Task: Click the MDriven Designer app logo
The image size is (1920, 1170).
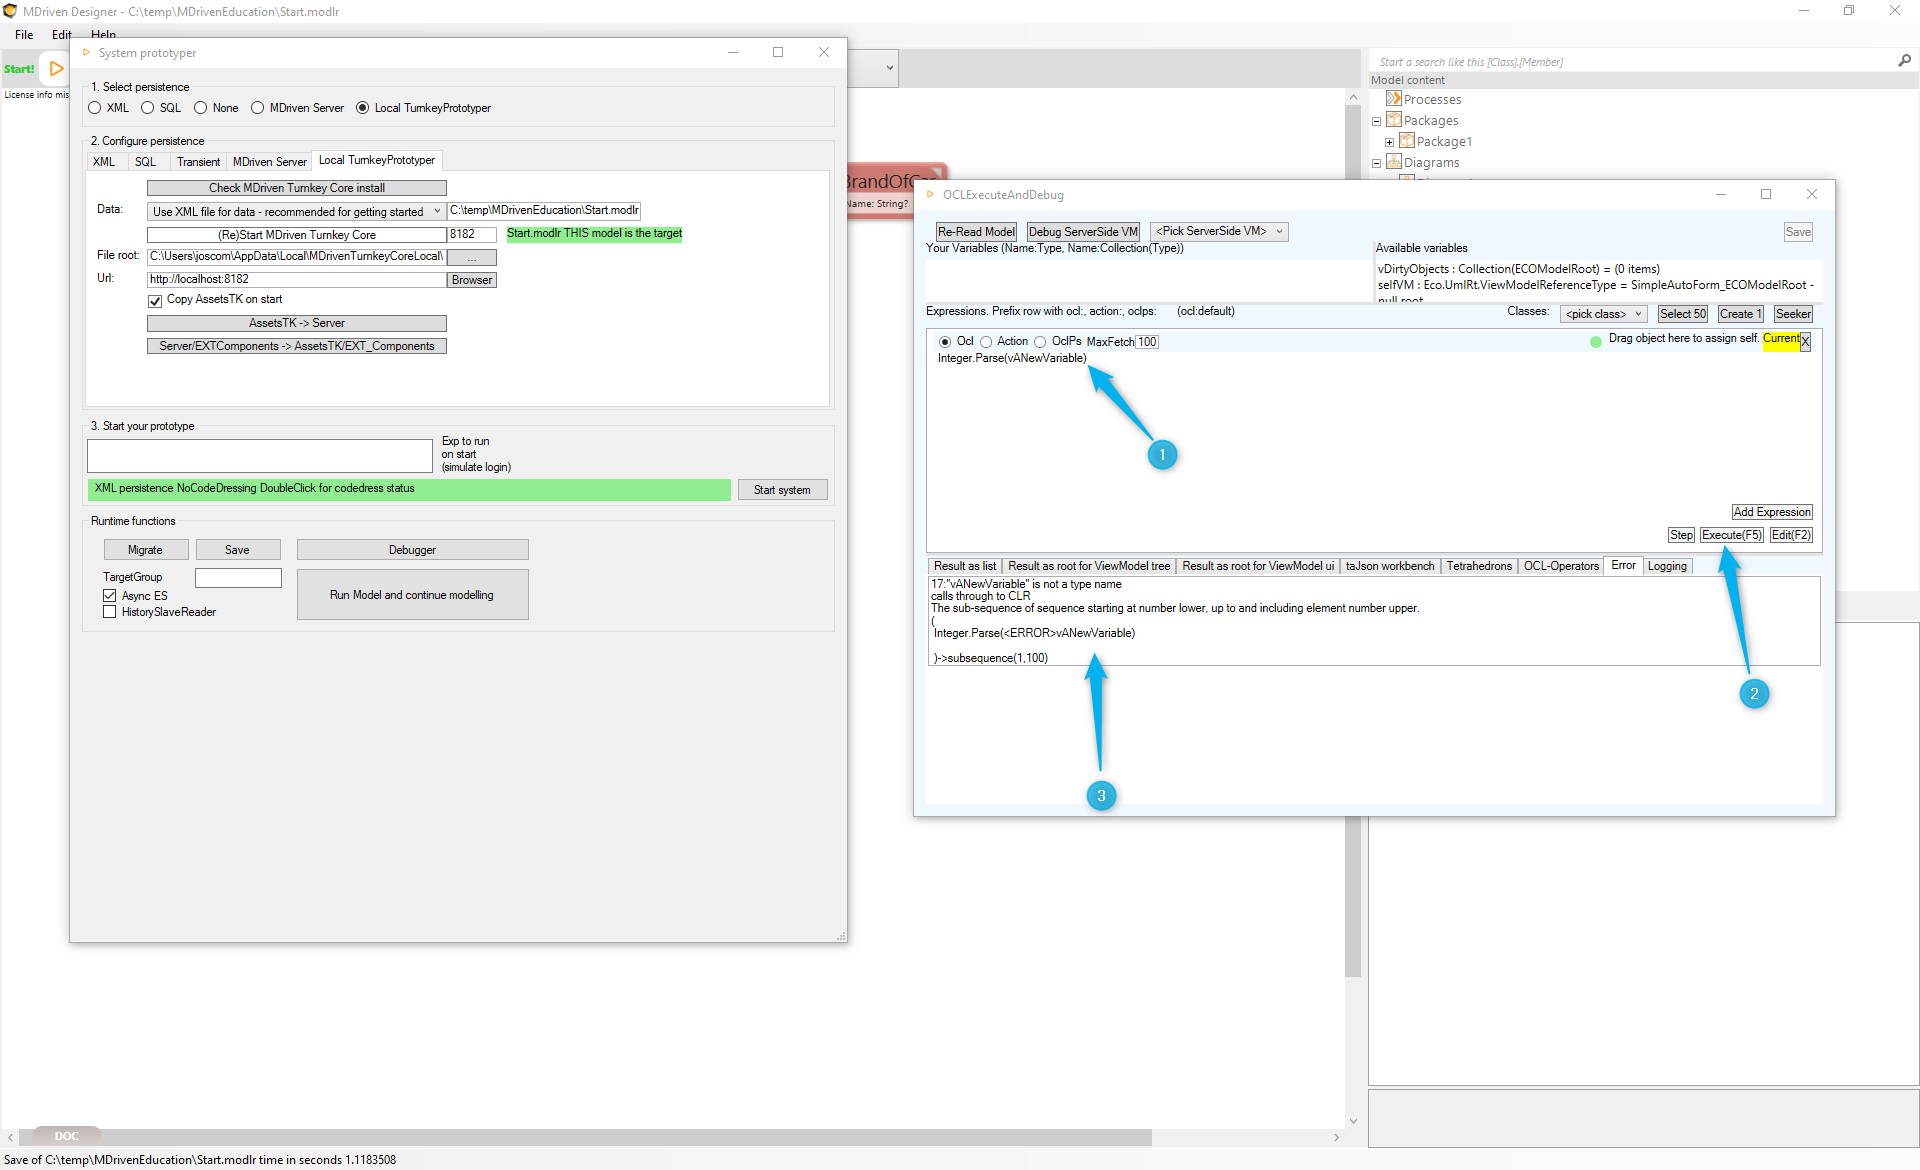Action: tap(10, 11)
